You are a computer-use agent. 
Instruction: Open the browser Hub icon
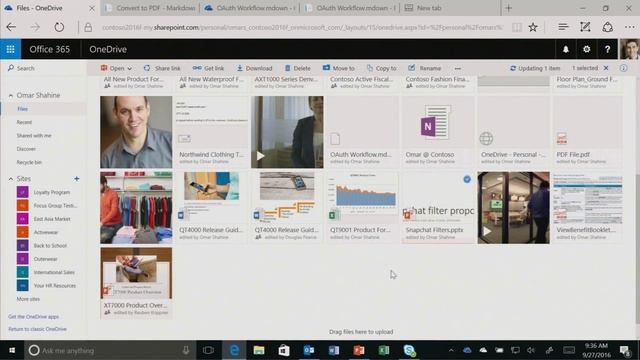[563, 27]
